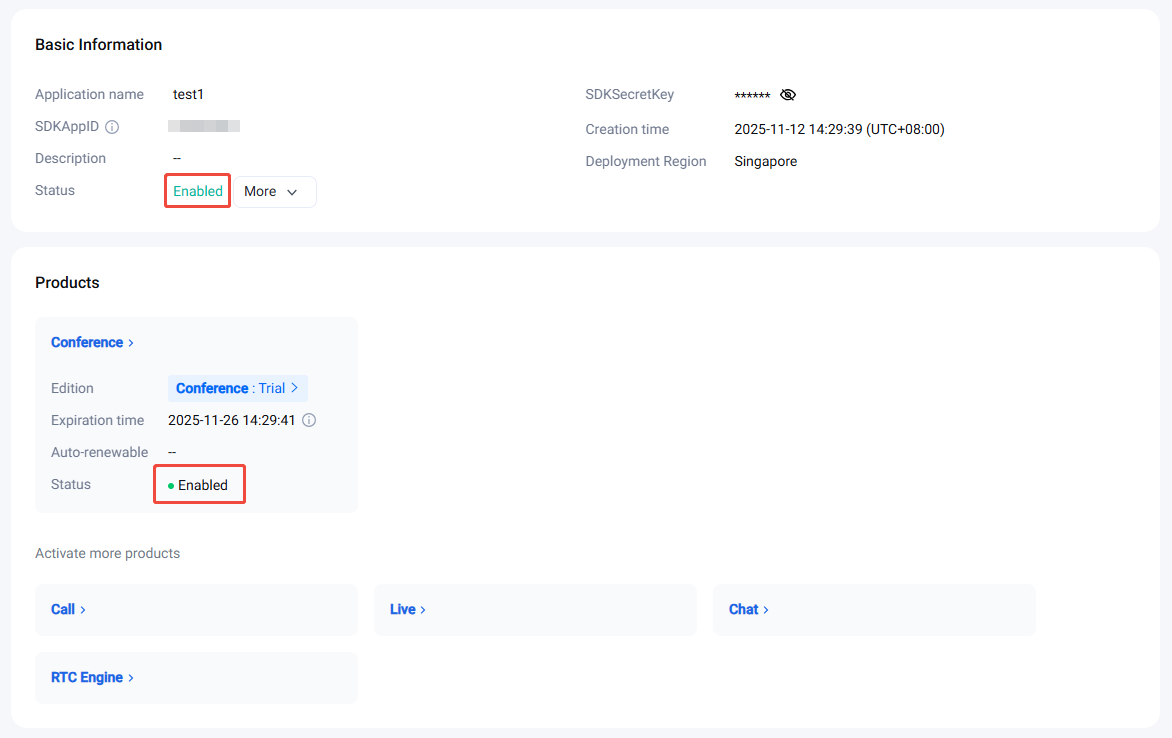Click the Conference product's Enabled status indicator
Screen dimensions: 1172x738
[x=199, y=485]
